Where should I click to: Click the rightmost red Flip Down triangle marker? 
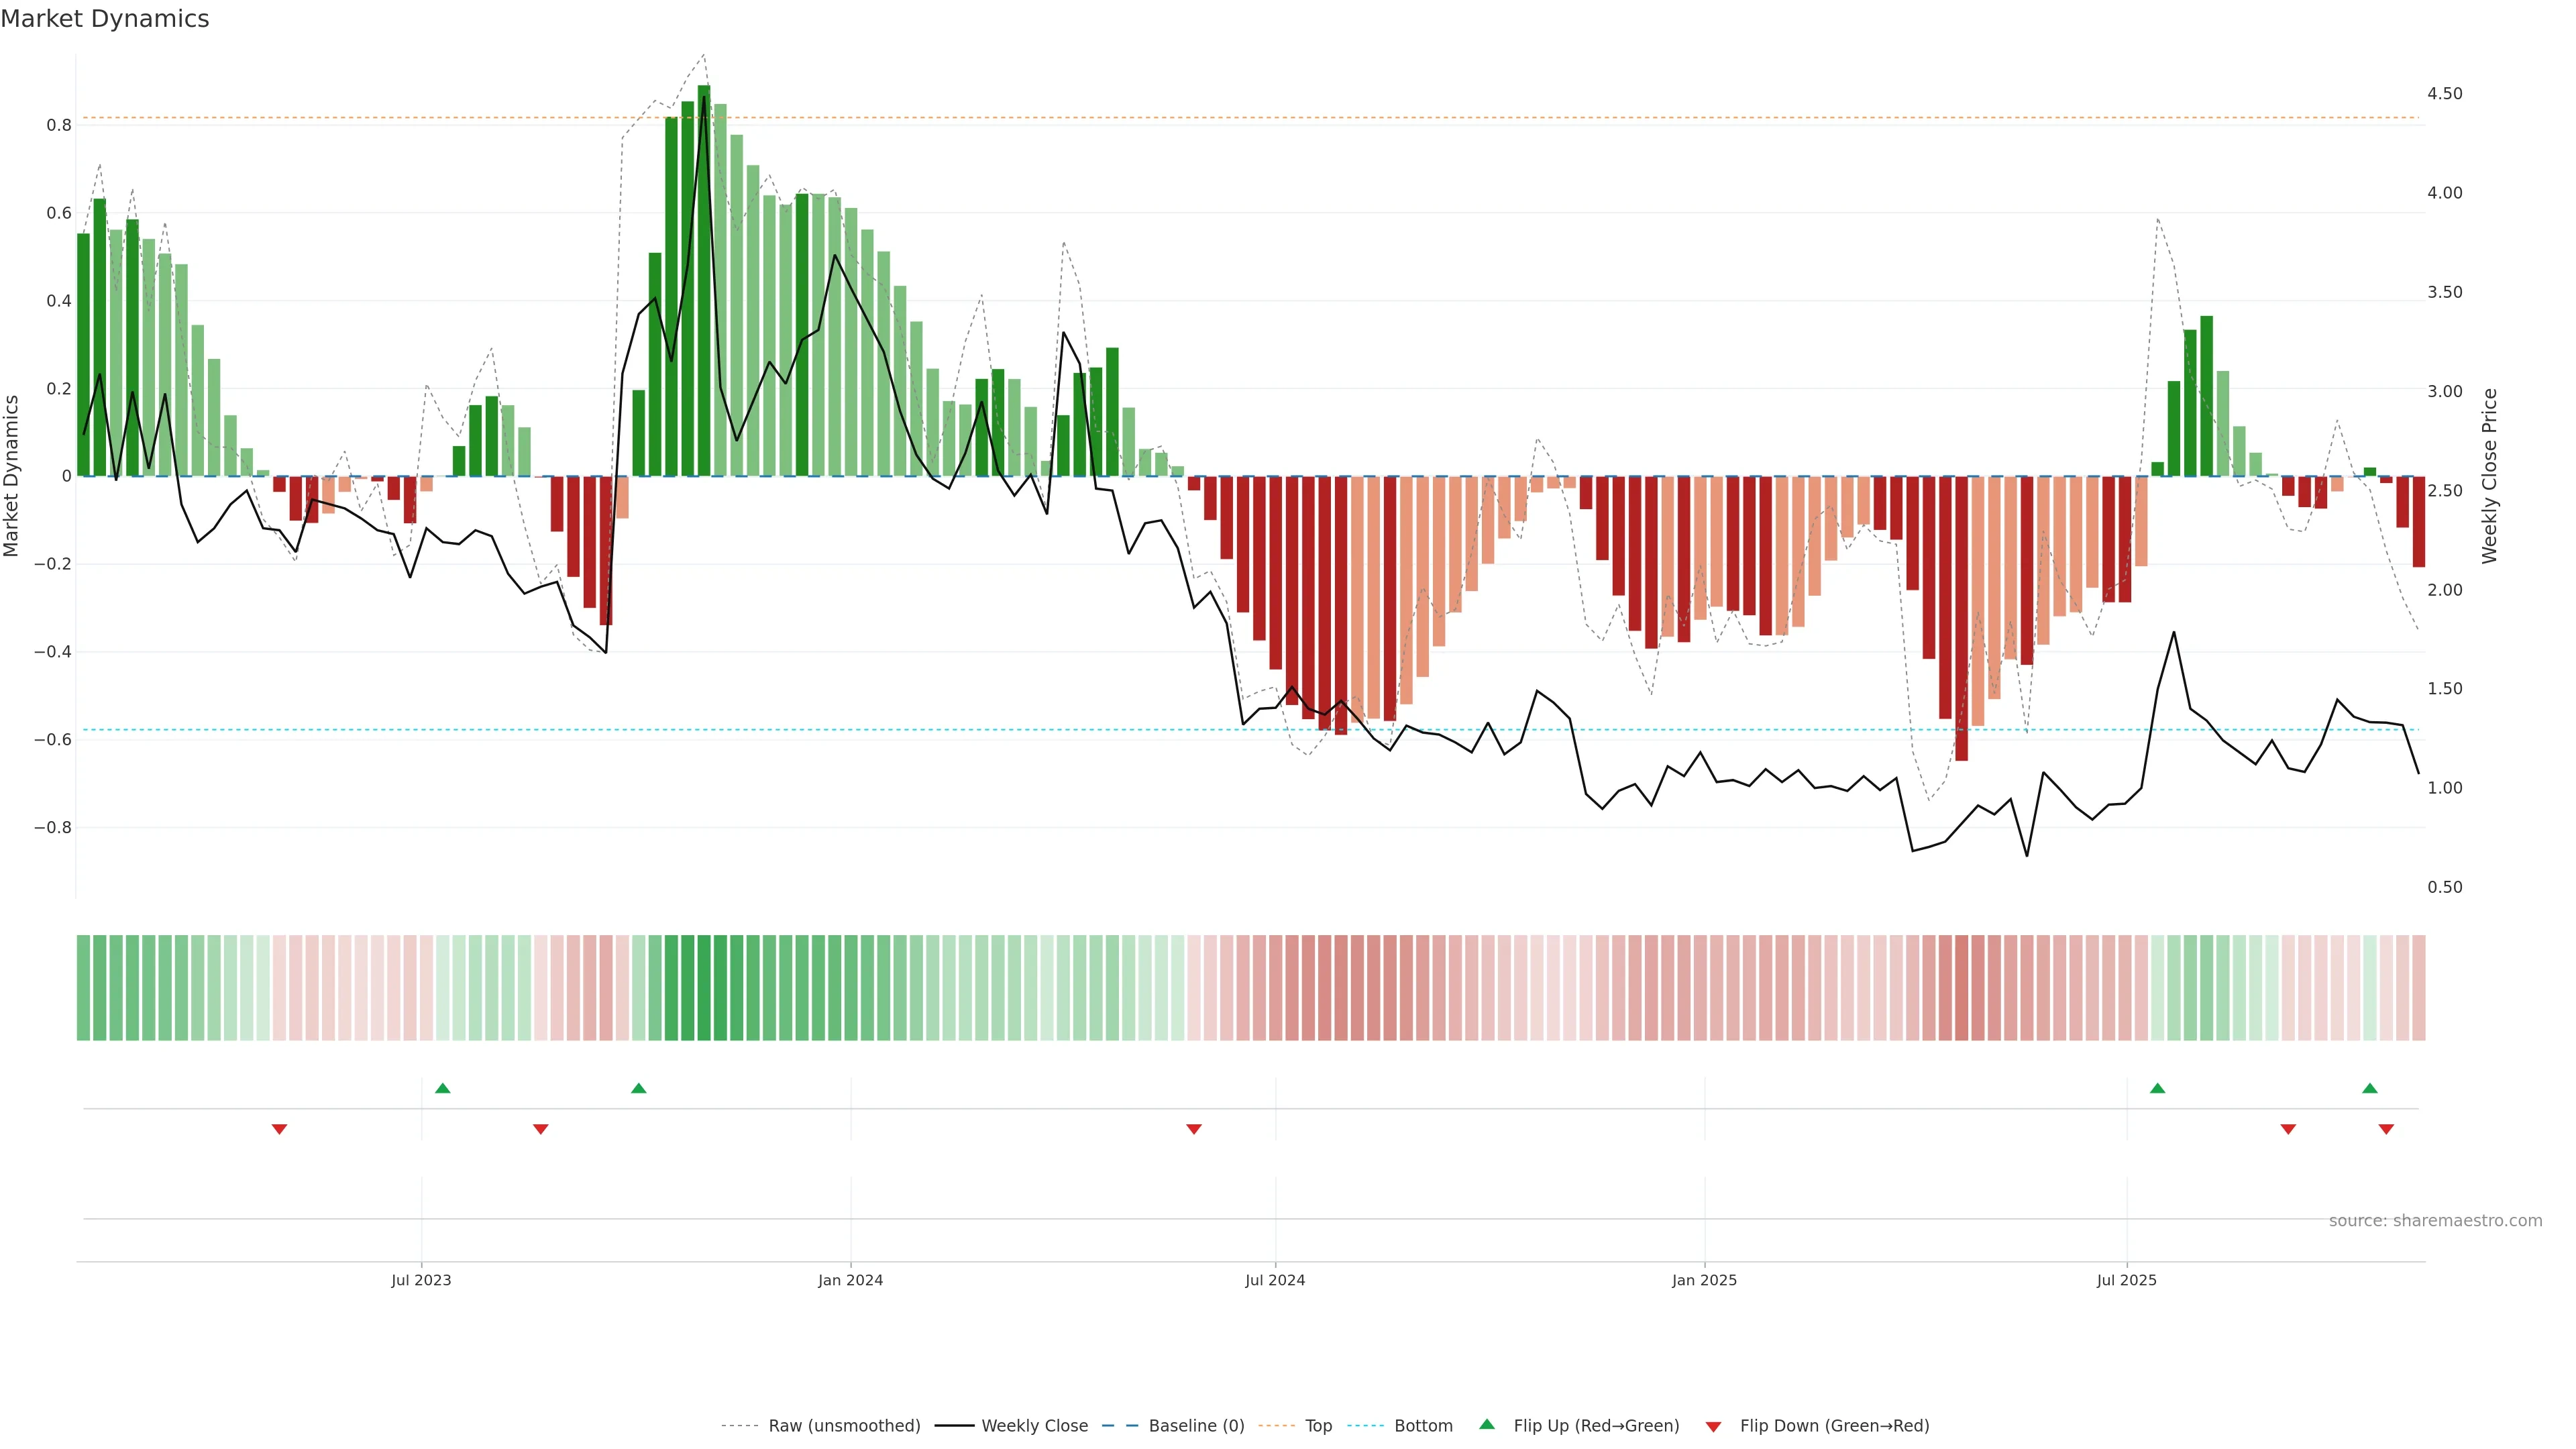click(2386, 1129)
